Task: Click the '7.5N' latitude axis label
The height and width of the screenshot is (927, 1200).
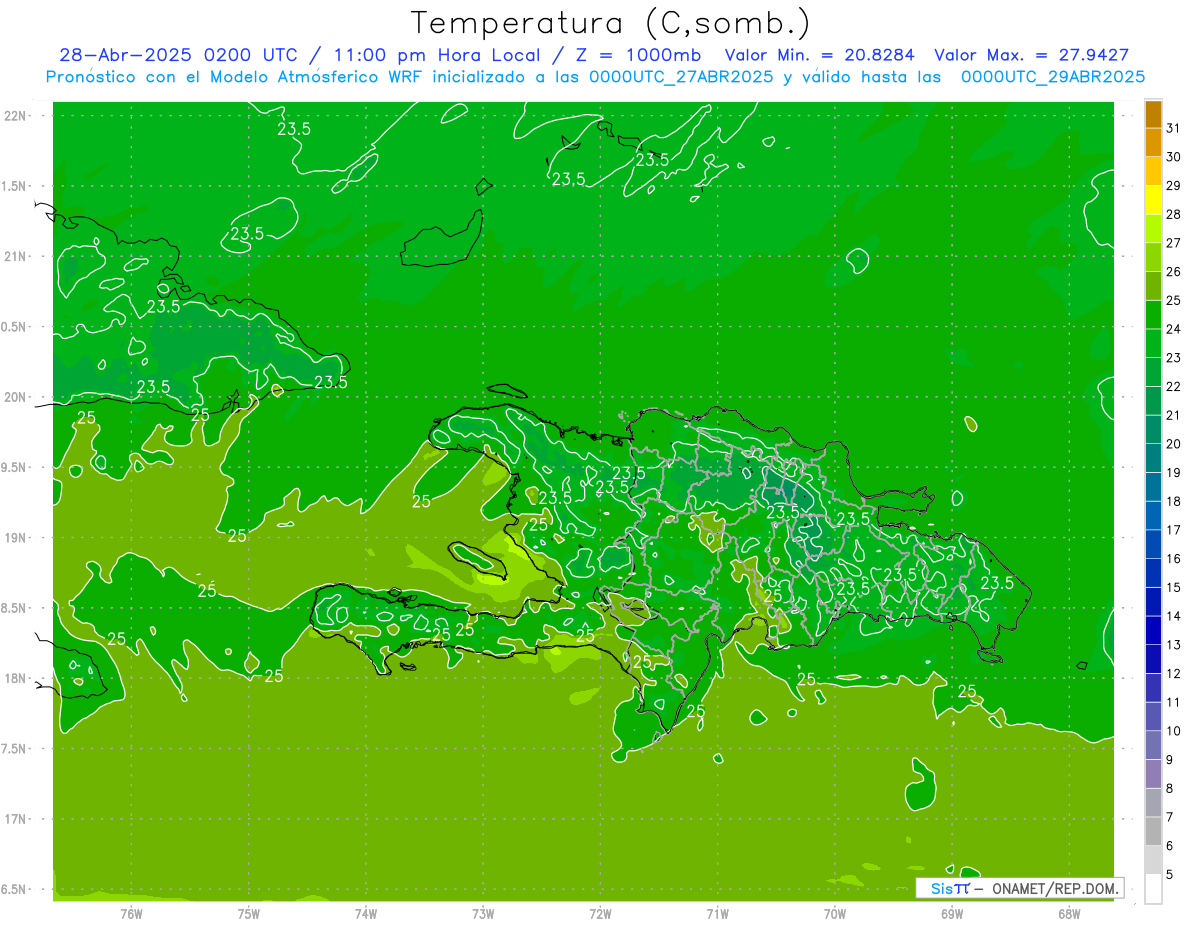Action: click(14, 748)
